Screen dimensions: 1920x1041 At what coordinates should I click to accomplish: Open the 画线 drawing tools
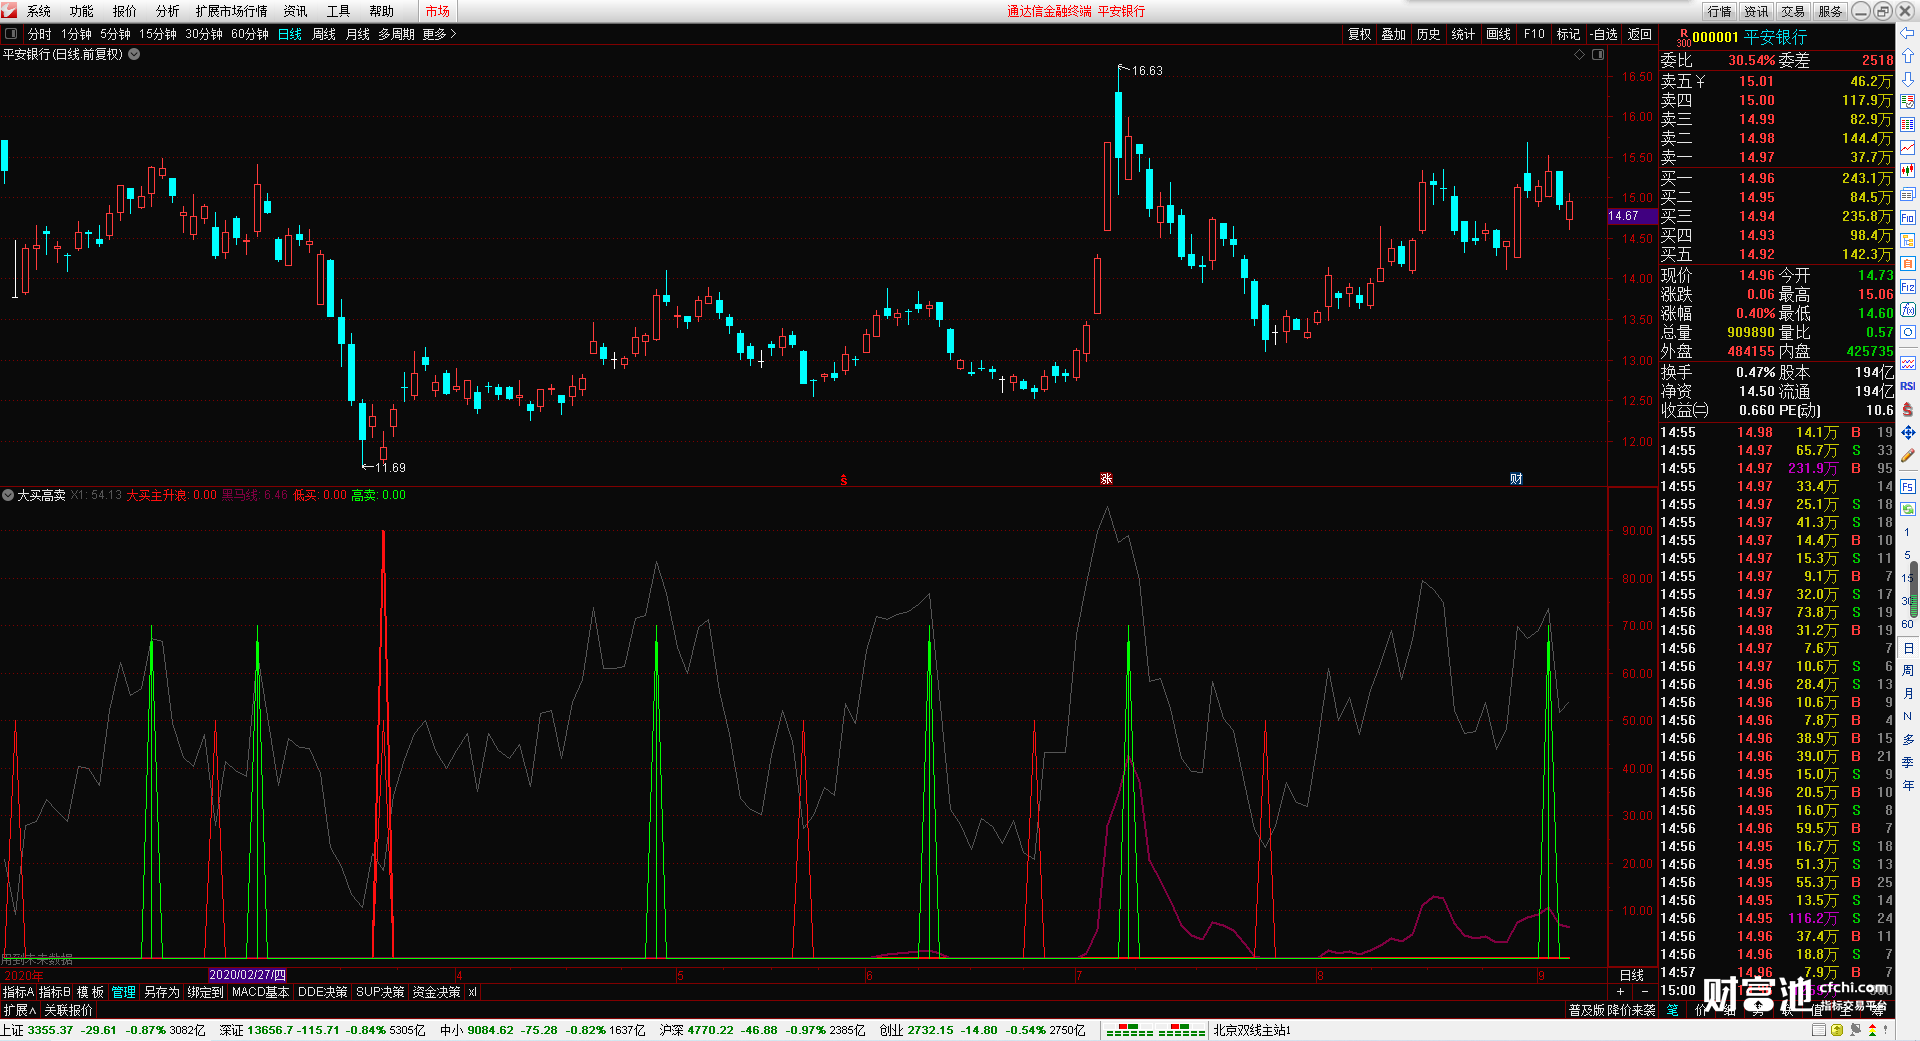[x=1498, y=34]
